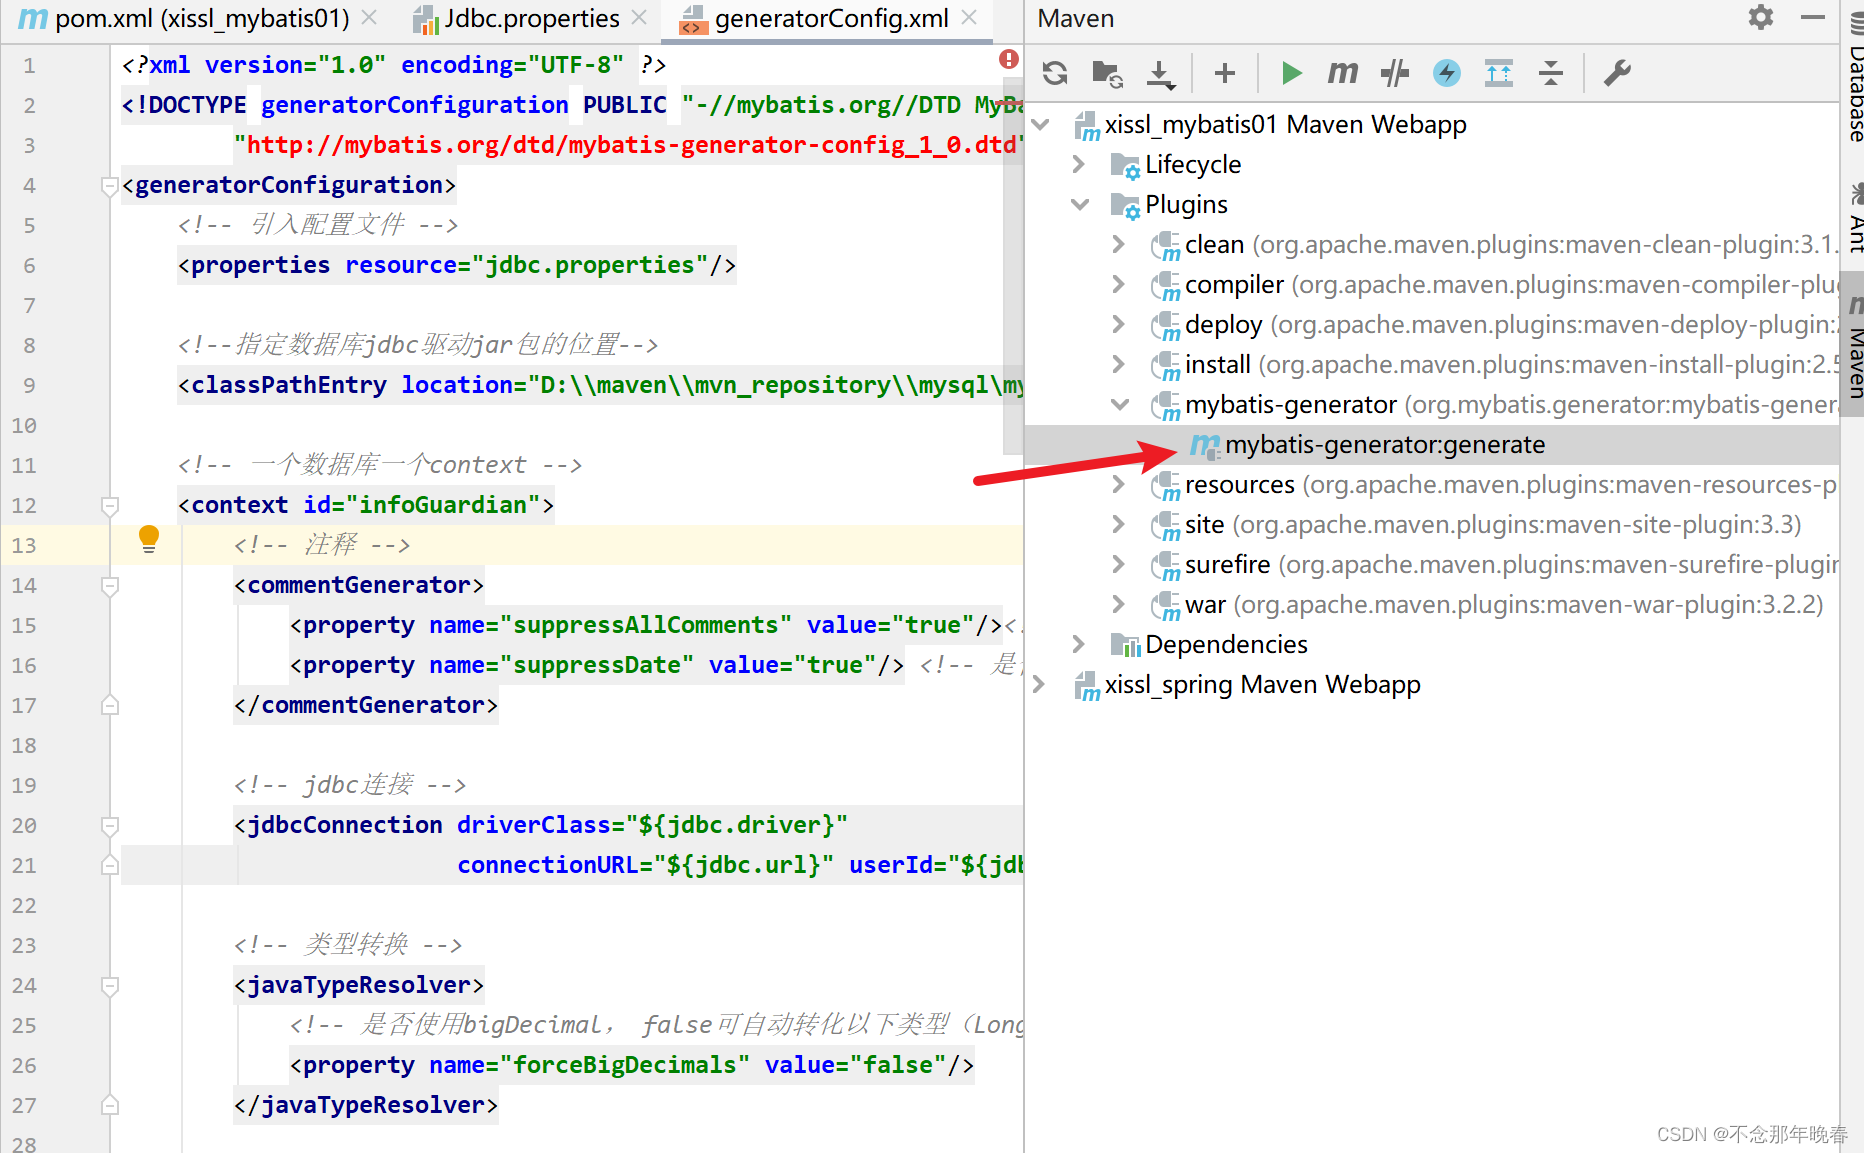The height and width of the screenshot is (1153, 1864).
Task: Select the deploy plugin row
Action: [x=1432, y=324]
